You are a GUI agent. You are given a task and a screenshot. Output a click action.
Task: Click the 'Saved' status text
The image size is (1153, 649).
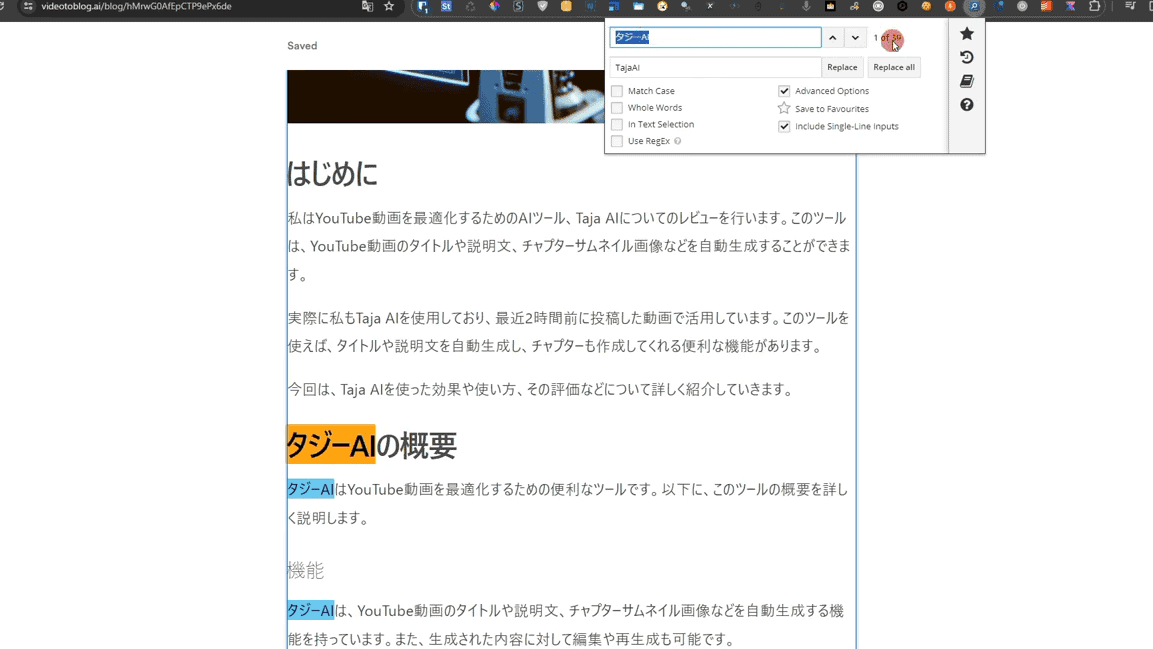(301, 46)
